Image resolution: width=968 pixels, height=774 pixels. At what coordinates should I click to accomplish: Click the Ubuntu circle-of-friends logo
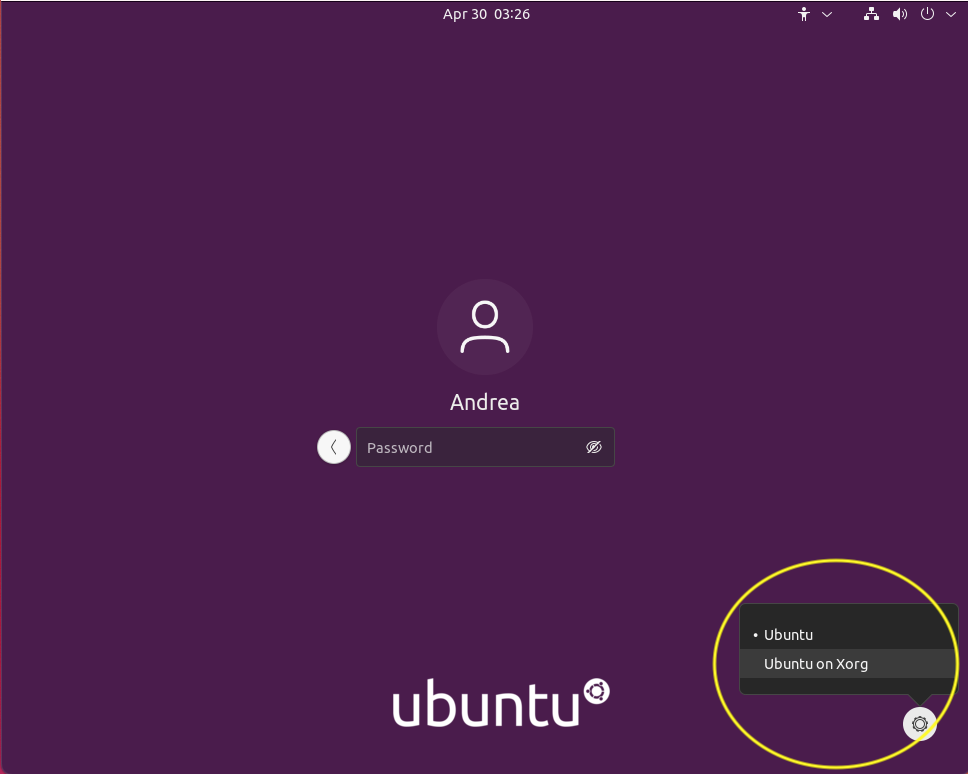596,689
